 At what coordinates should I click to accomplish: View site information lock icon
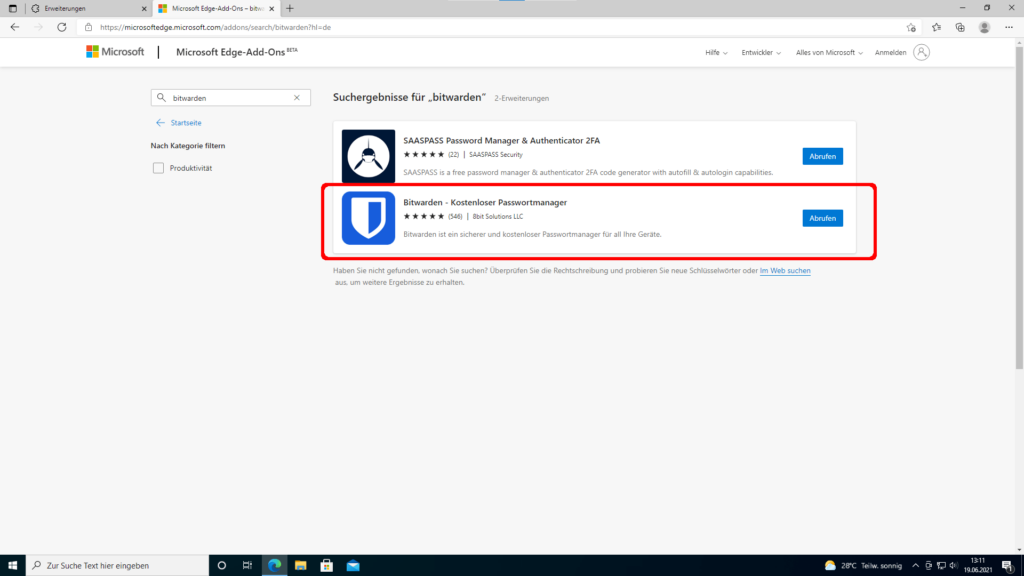click(89, 27)
